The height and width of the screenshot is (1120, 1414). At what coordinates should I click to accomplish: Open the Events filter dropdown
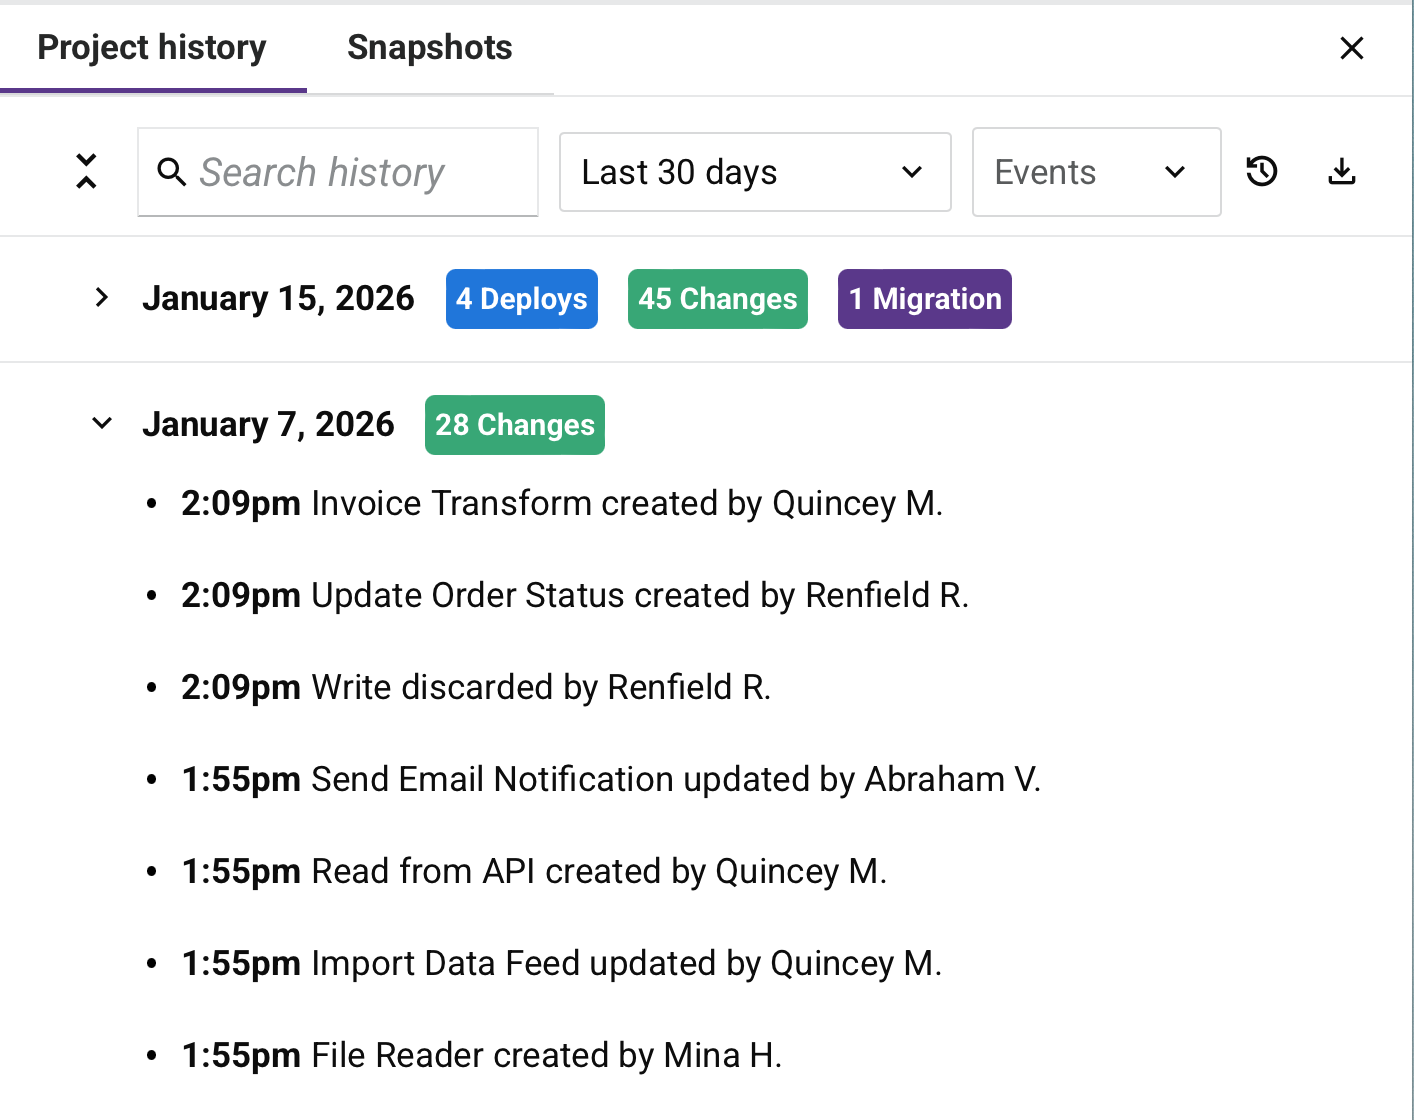coord(1096,171)
